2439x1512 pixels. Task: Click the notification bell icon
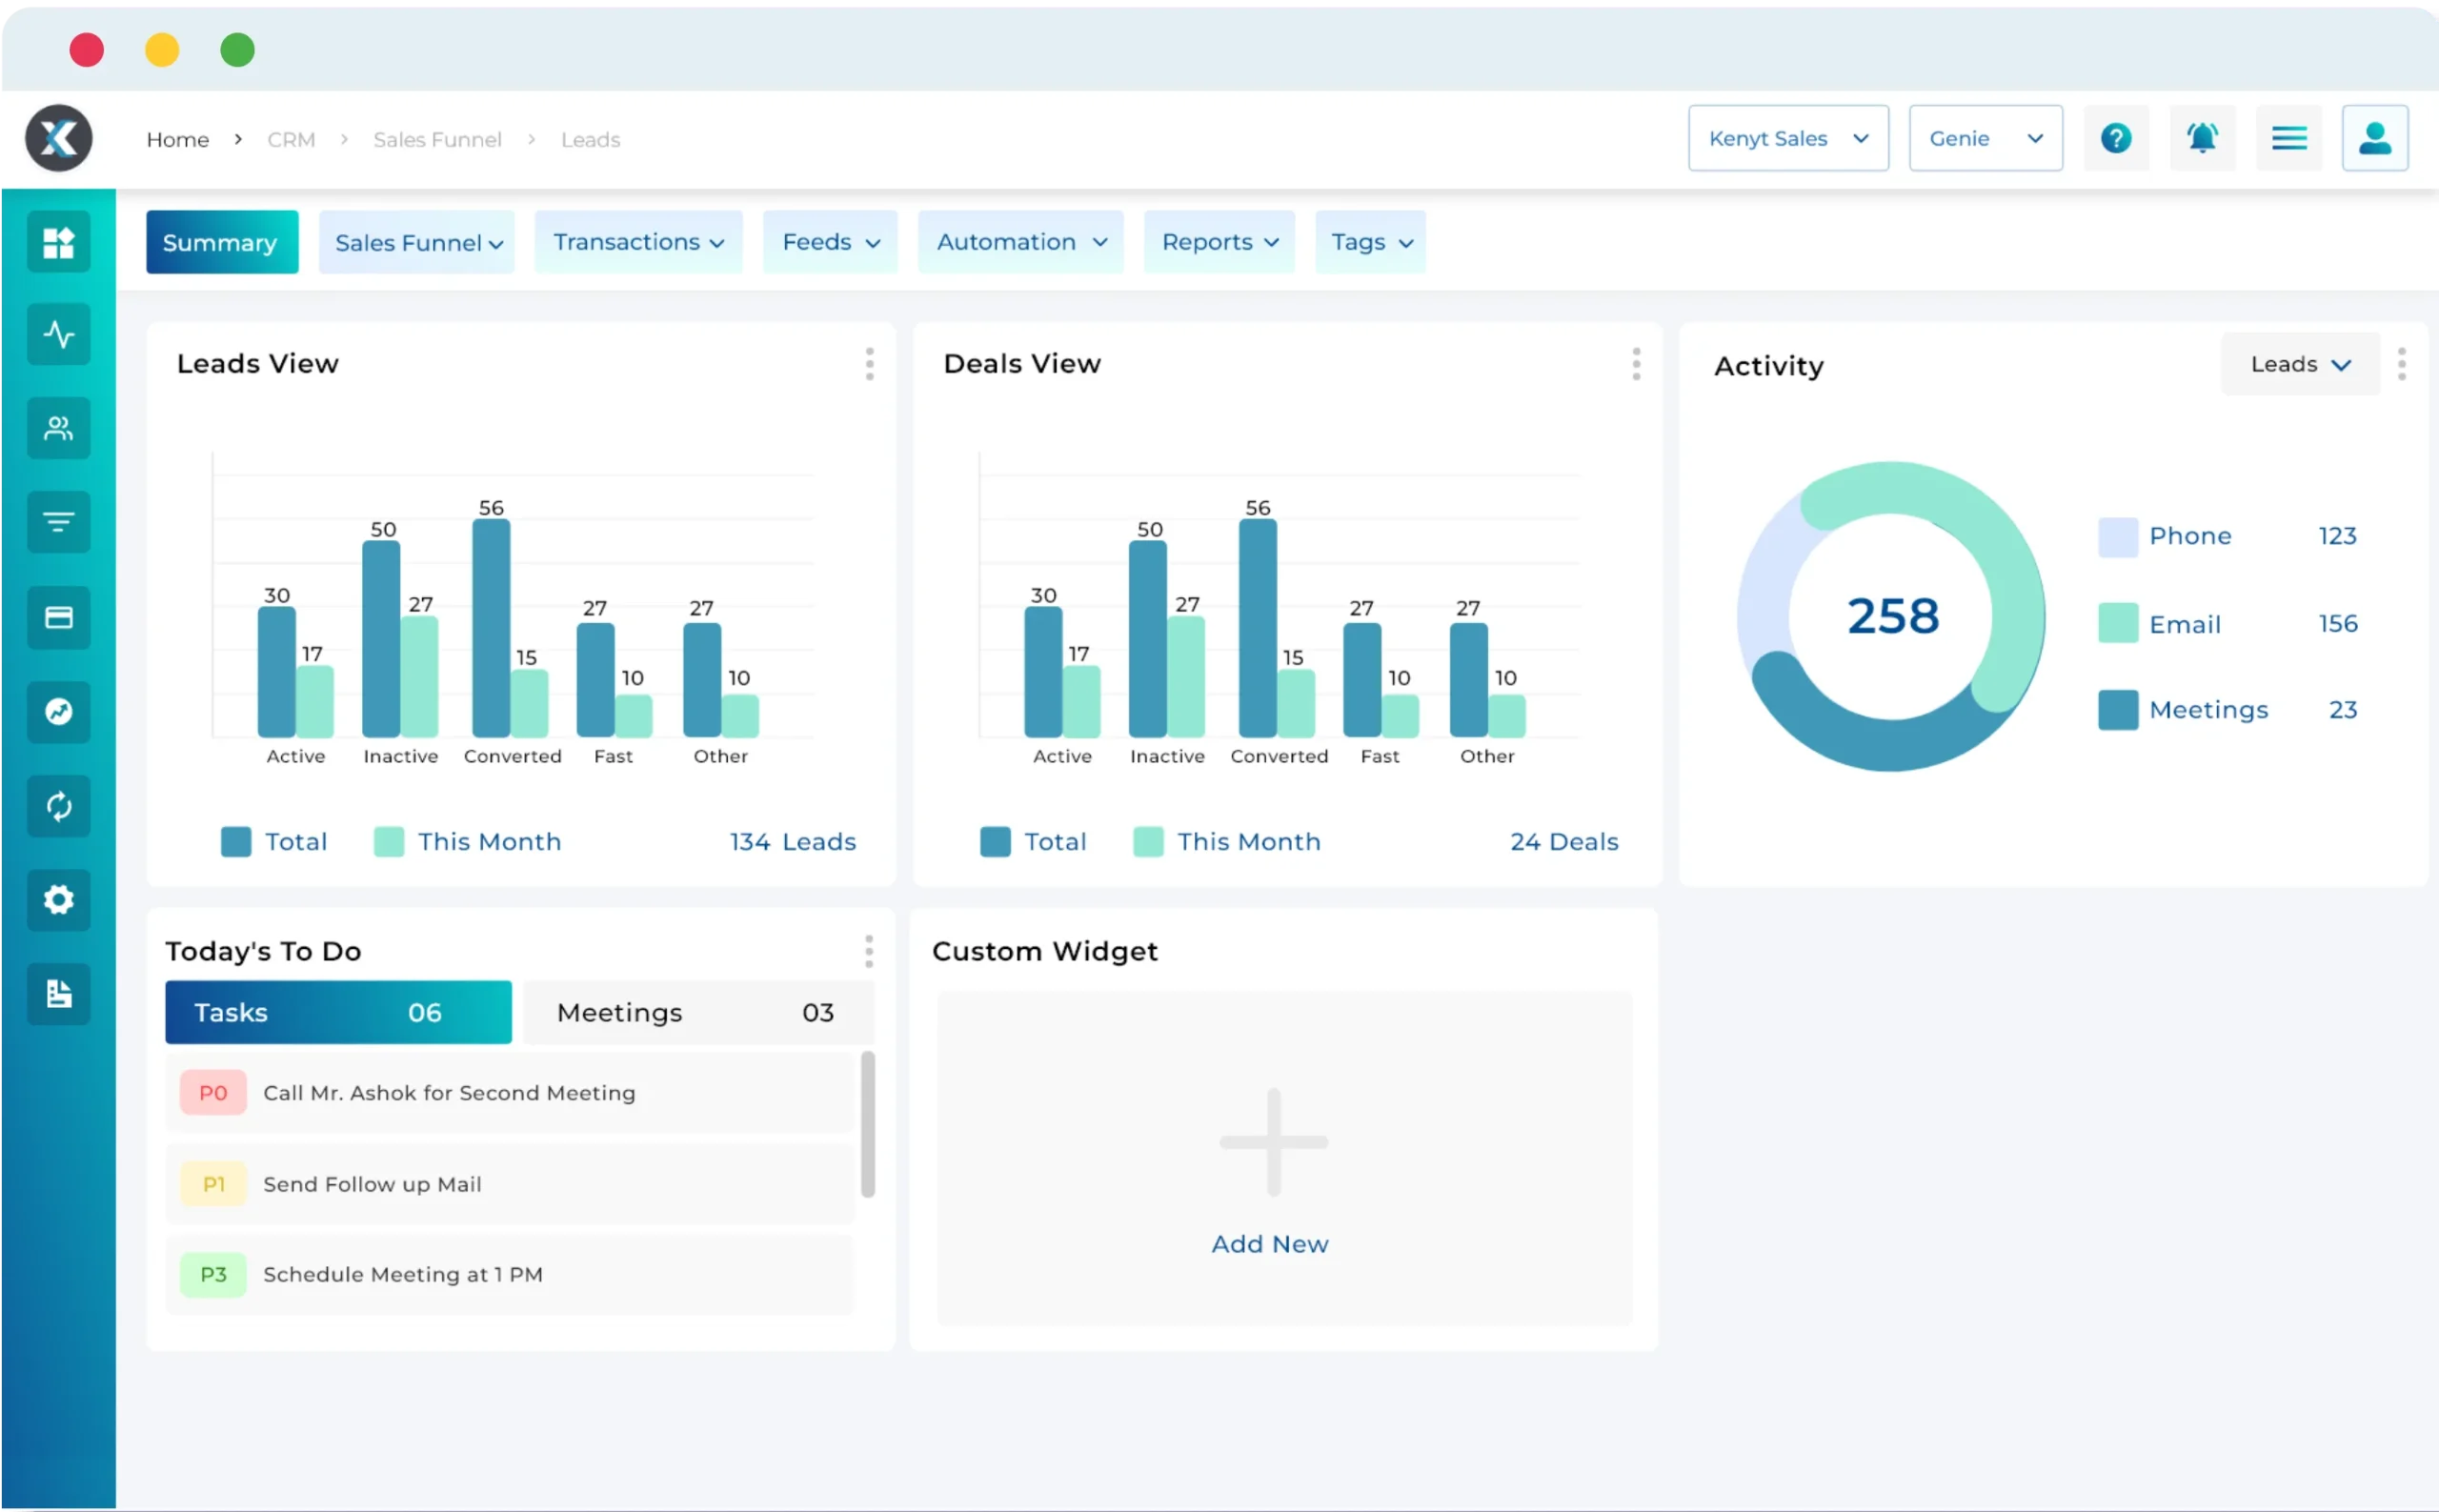pos(2202,138)
